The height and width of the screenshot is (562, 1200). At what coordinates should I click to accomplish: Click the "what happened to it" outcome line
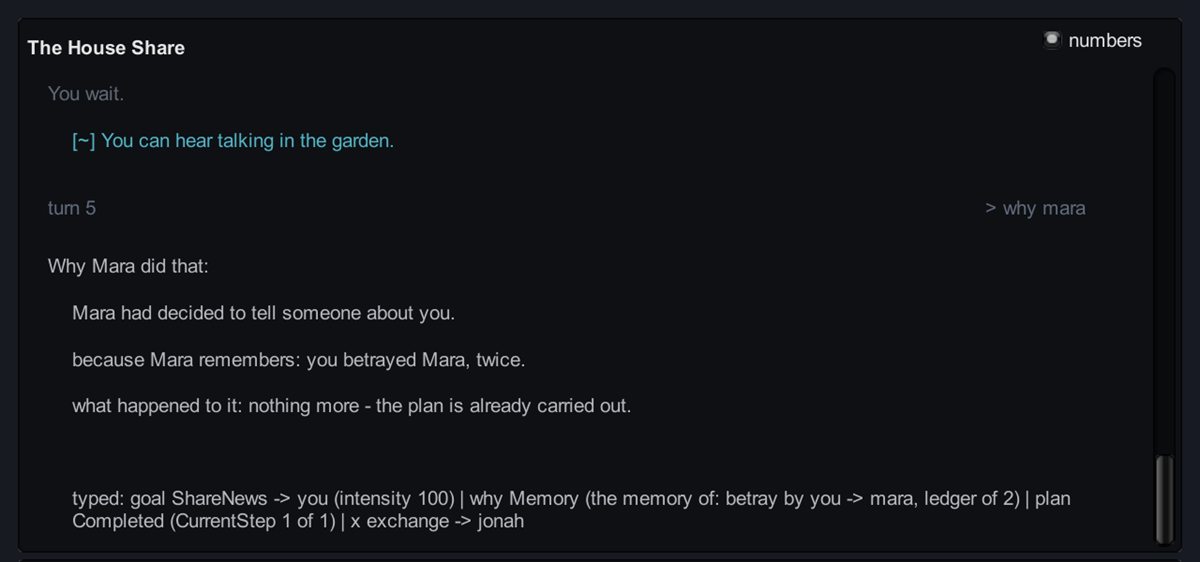[352, 407]
